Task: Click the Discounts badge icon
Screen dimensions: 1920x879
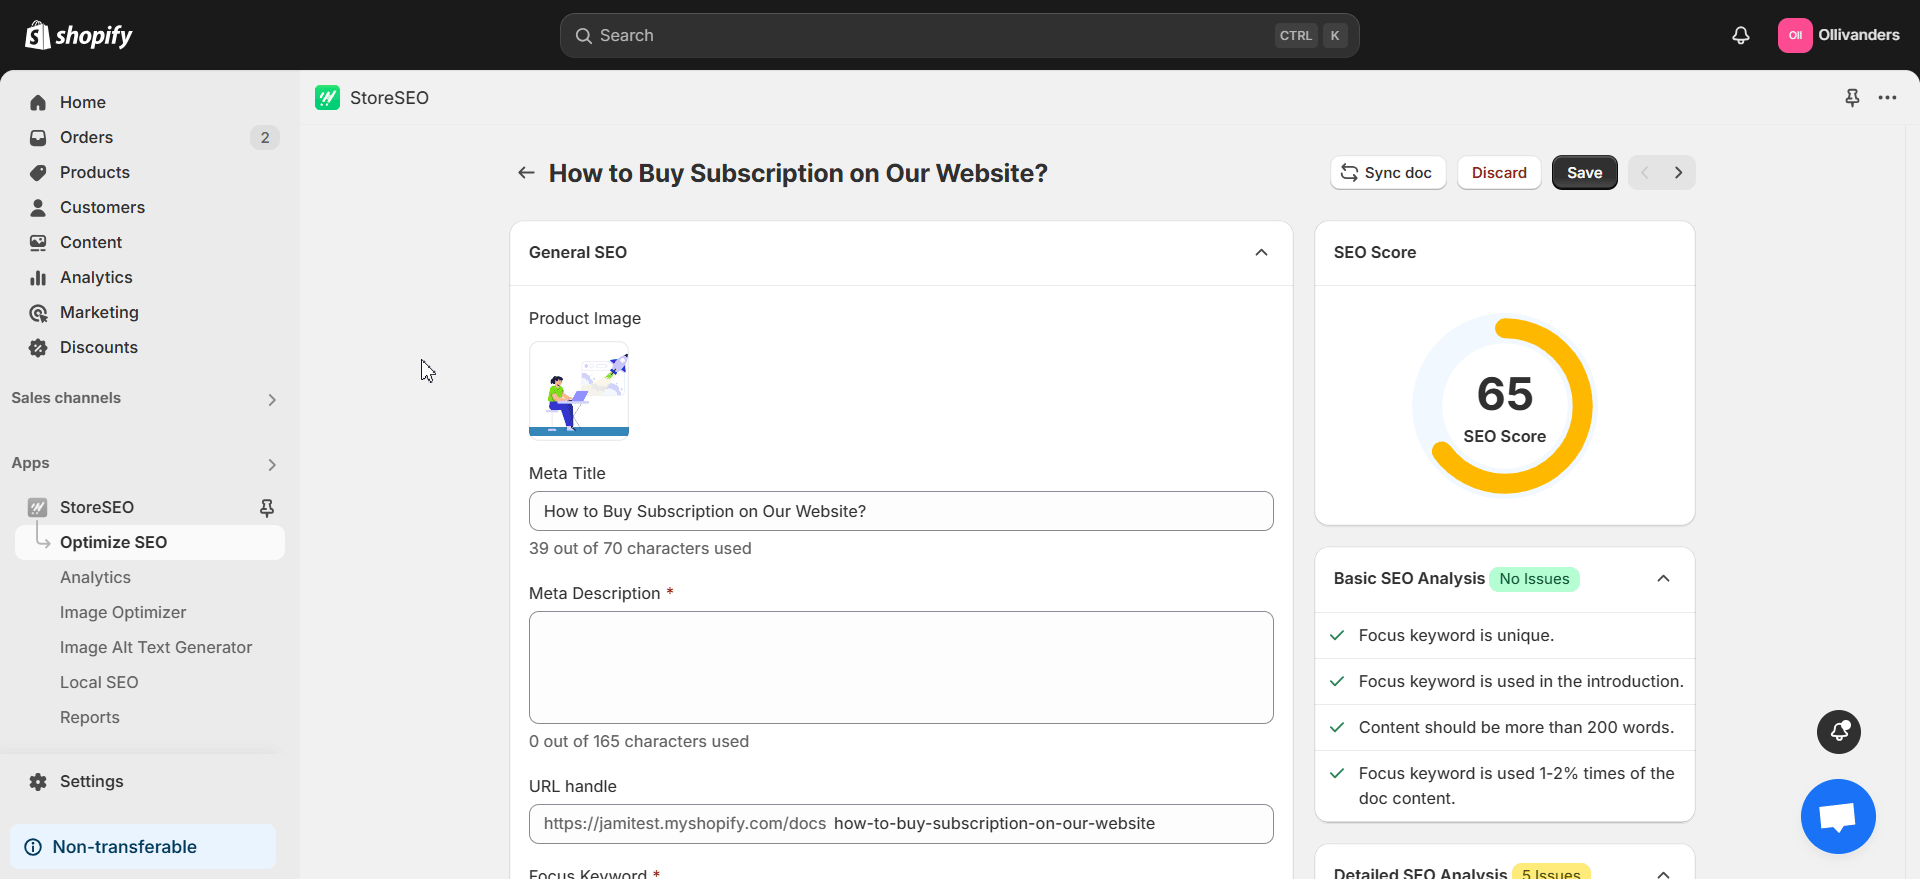Action: pyautogui.click(x=38, y=347)
